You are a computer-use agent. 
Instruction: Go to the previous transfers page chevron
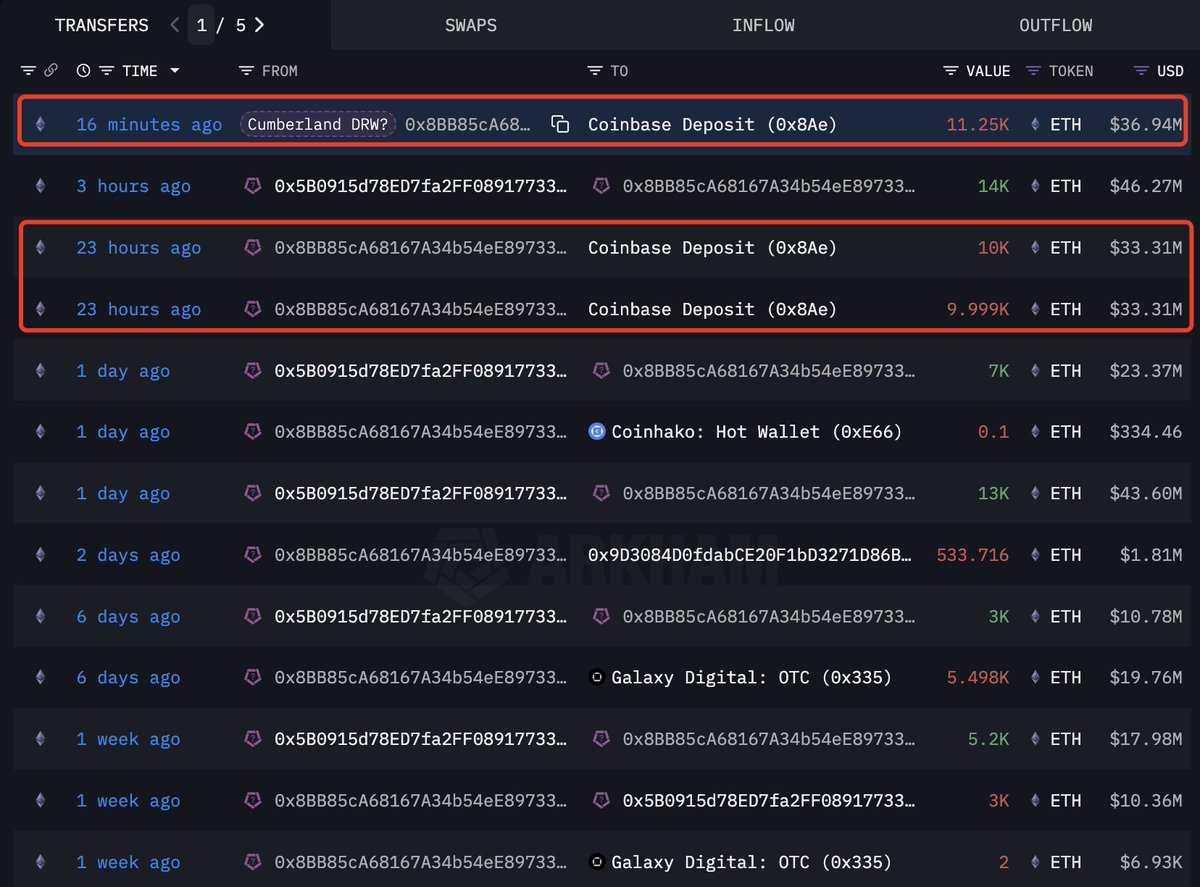click(x=175, y=25)
